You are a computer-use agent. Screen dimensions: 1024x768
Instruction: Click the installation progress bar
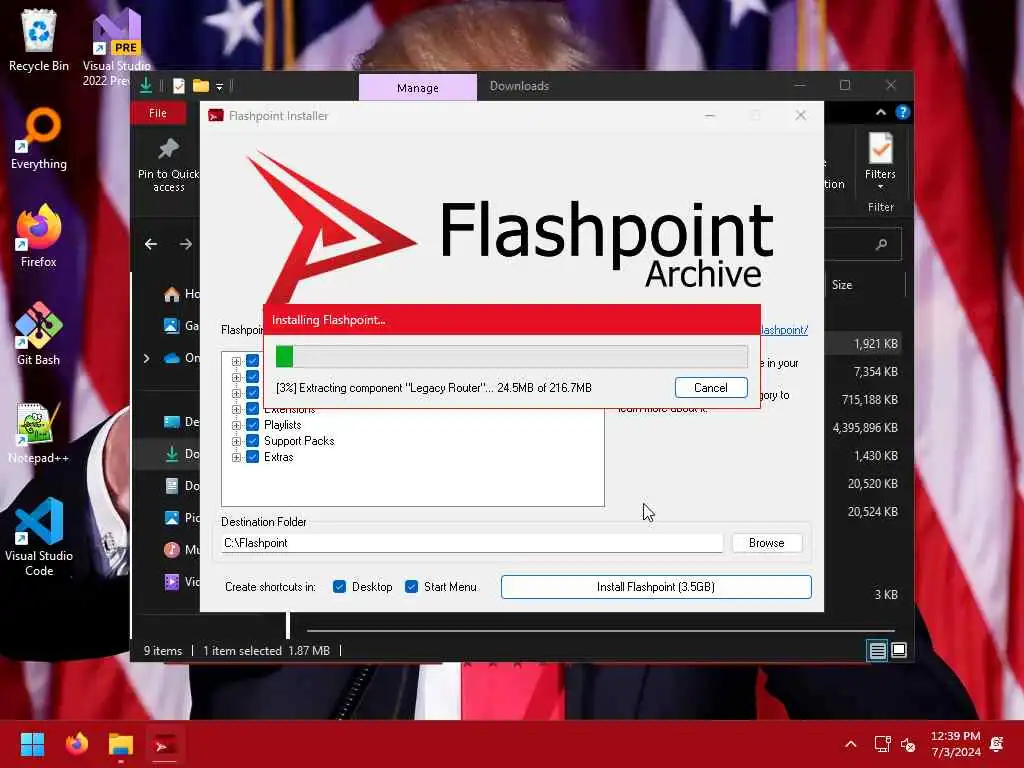click(x=511, y=357)
